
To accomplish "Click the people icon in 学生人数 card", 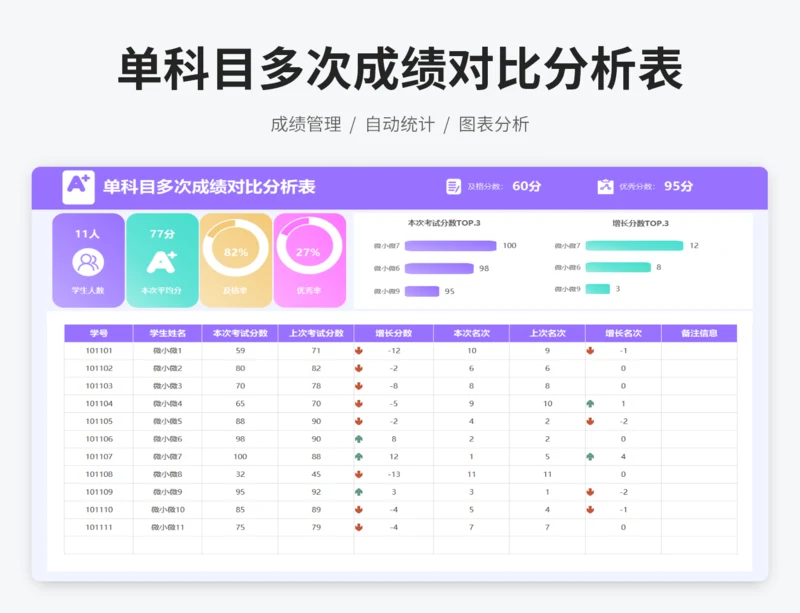I will tap(88, 262).
